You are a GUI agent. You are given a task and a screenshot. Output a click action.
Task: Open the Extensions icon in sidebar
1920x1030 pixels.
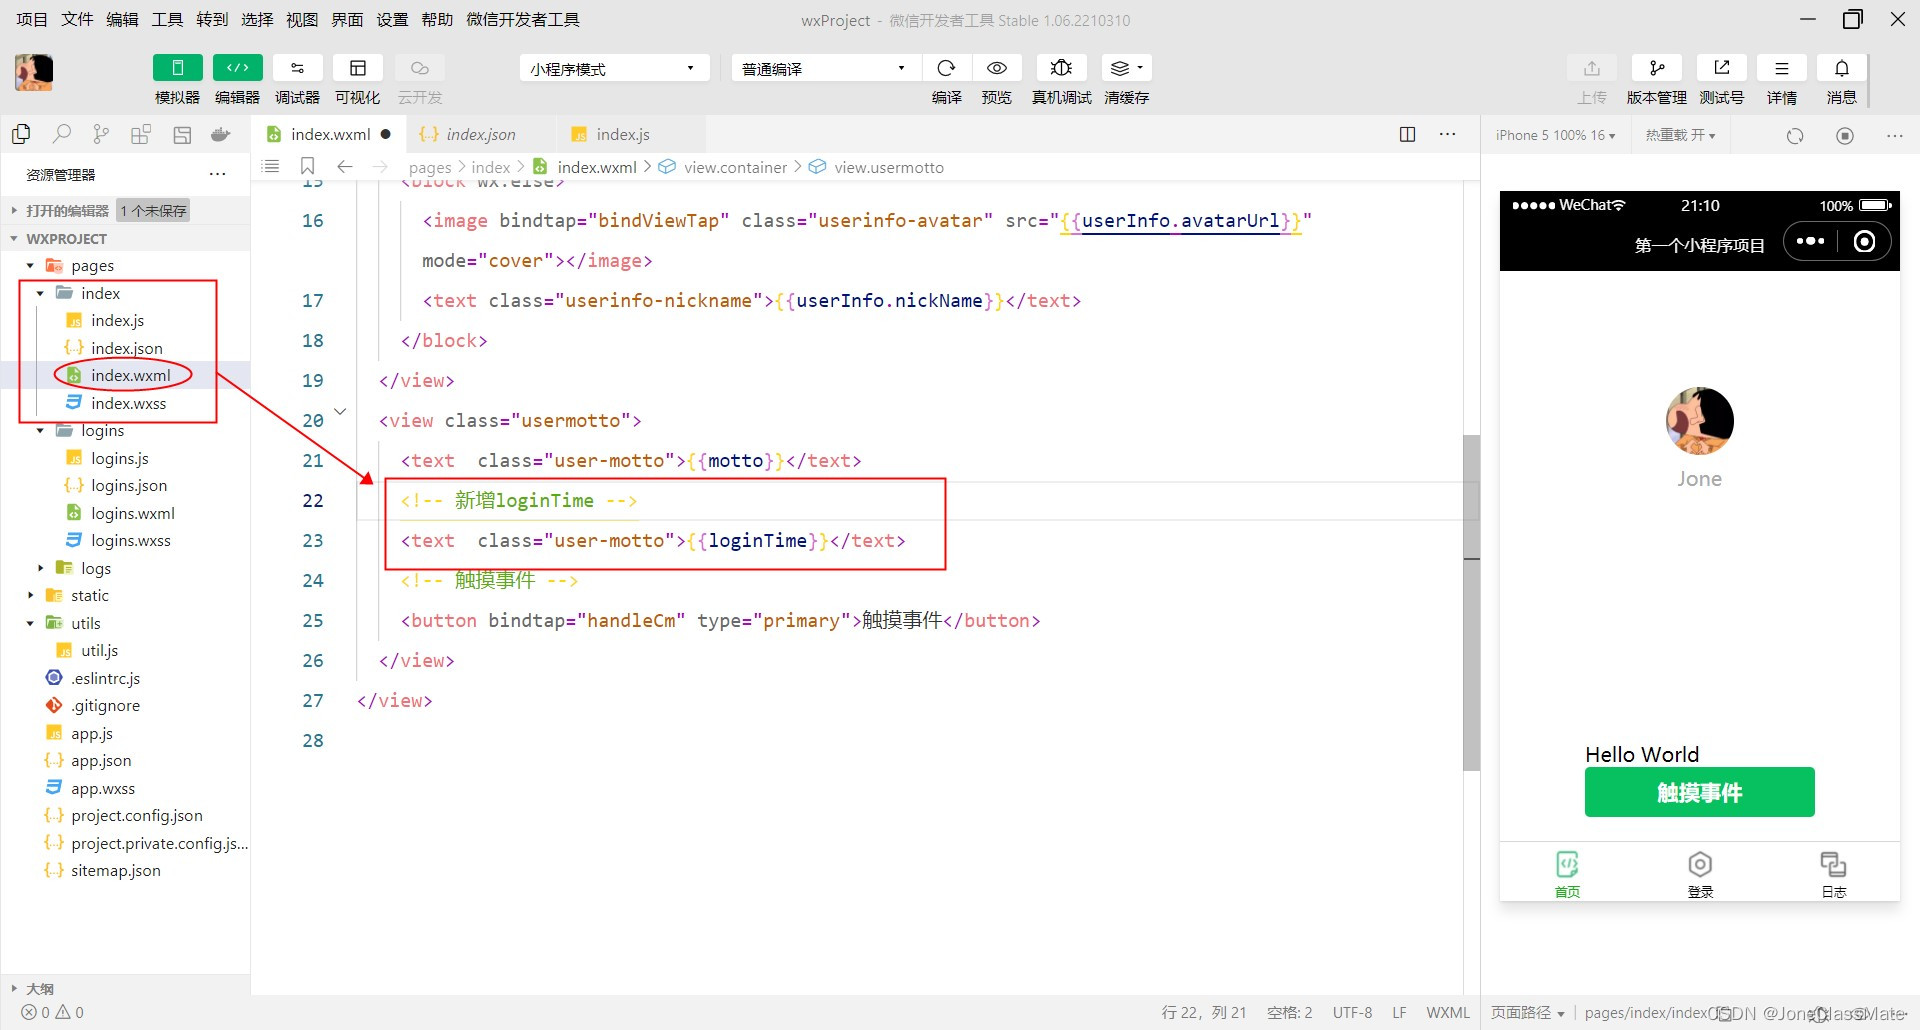click(x=141, y=134)
